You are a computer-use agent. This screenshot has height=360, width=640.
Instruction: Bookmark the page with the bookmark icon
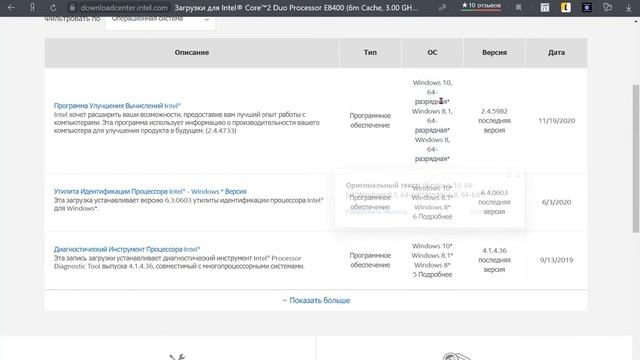[x=518, y=7]
